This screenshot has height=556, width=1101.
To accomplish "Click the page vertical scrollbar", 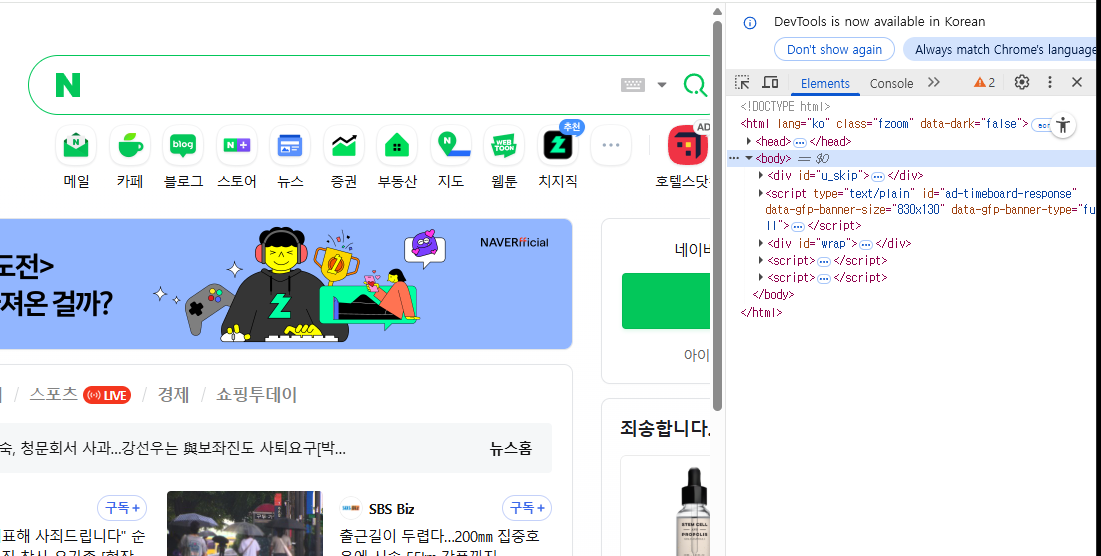I will 717,216.
